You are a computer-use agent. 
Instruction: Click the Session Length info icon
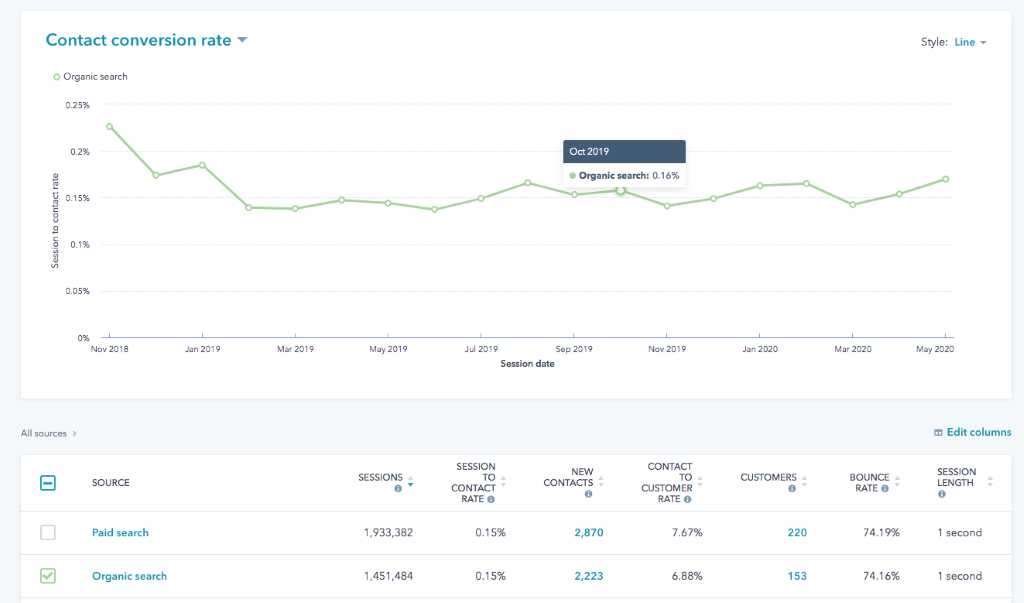pos(942,494)
